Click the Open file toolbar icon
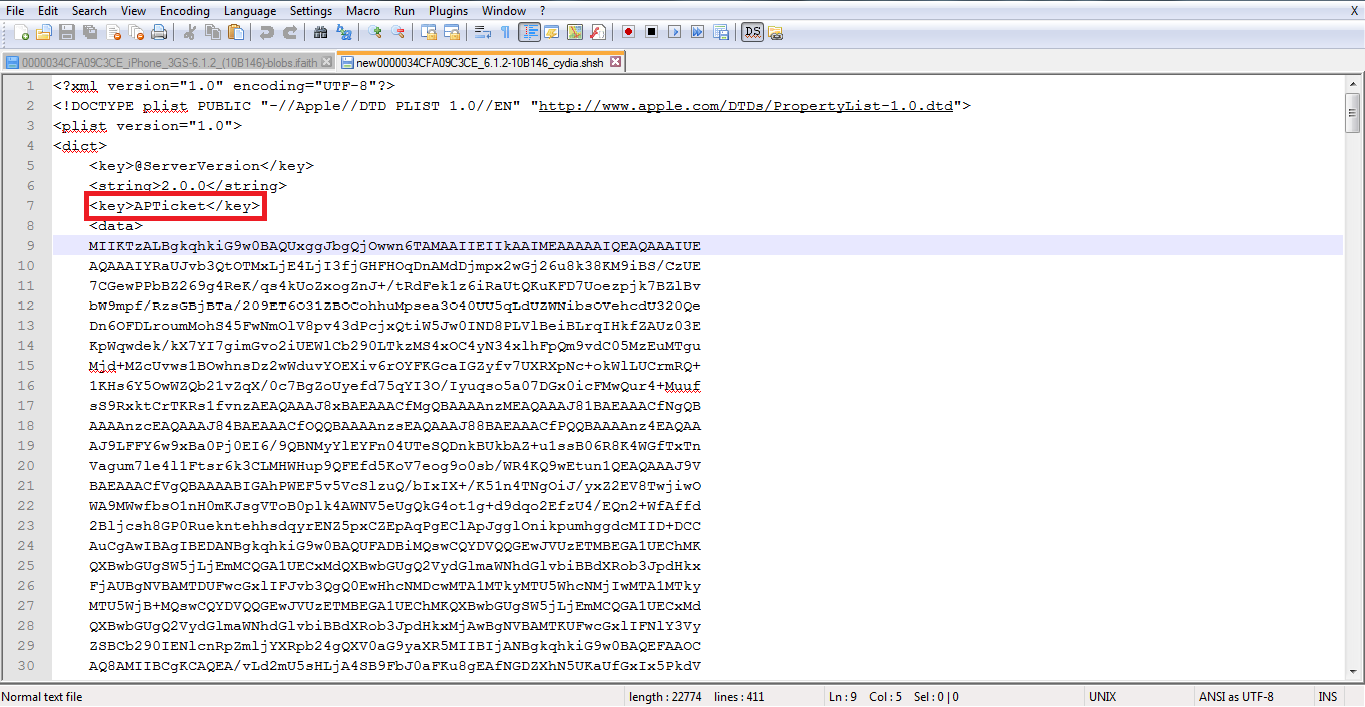The height and width of the screenshot is (707, 1365). 44,32
